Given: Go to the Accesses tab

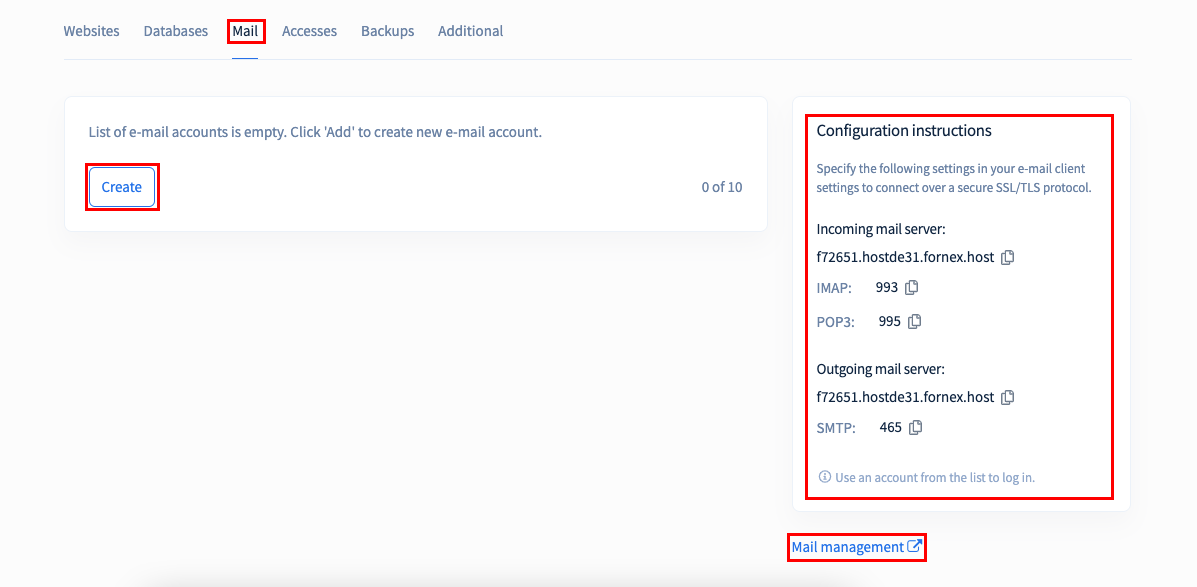Looking at the screenshot, I should click(309, 31).
